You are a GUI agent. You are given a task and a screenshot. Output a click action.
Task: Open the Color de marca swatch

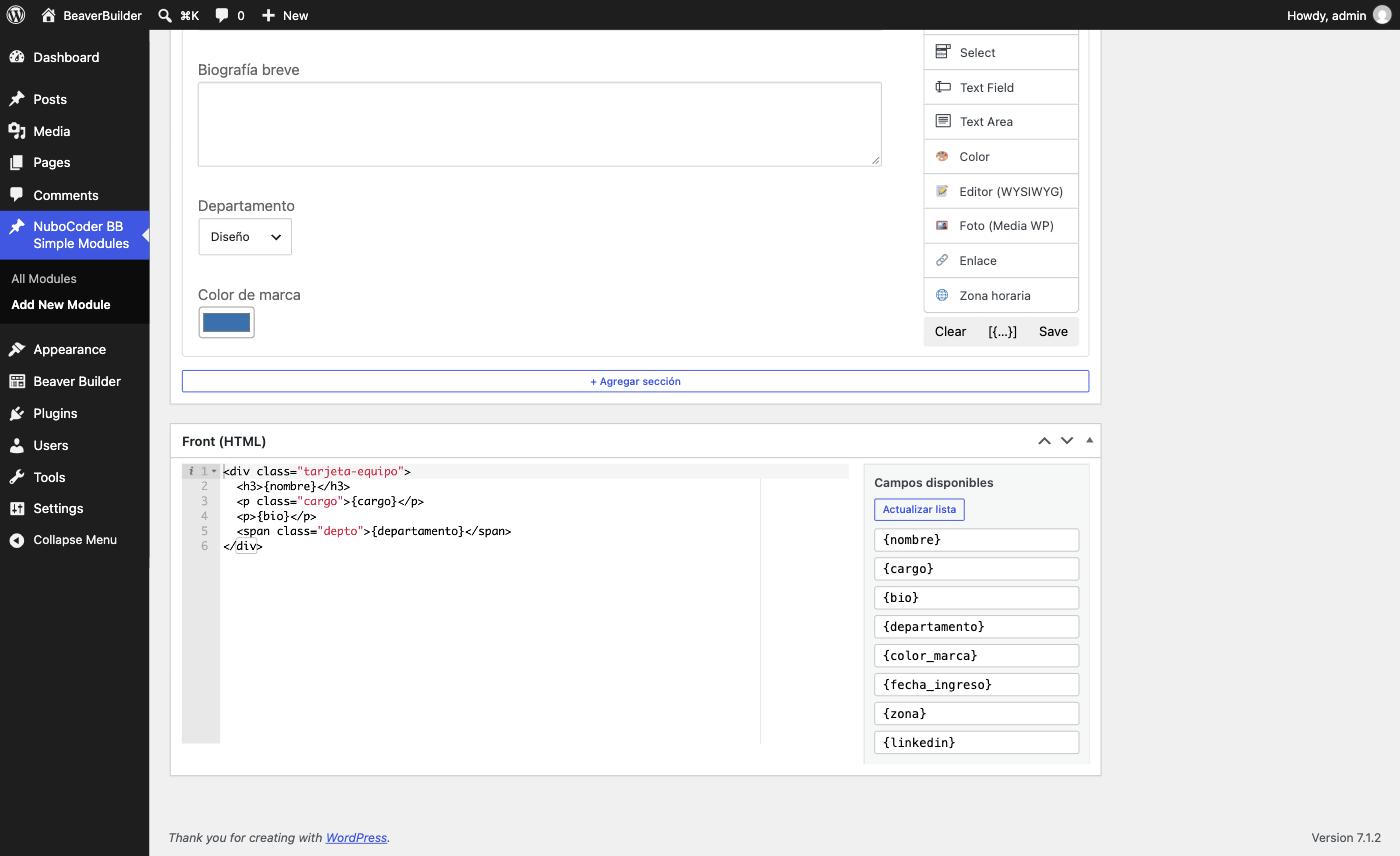click(x=226, y=322)
